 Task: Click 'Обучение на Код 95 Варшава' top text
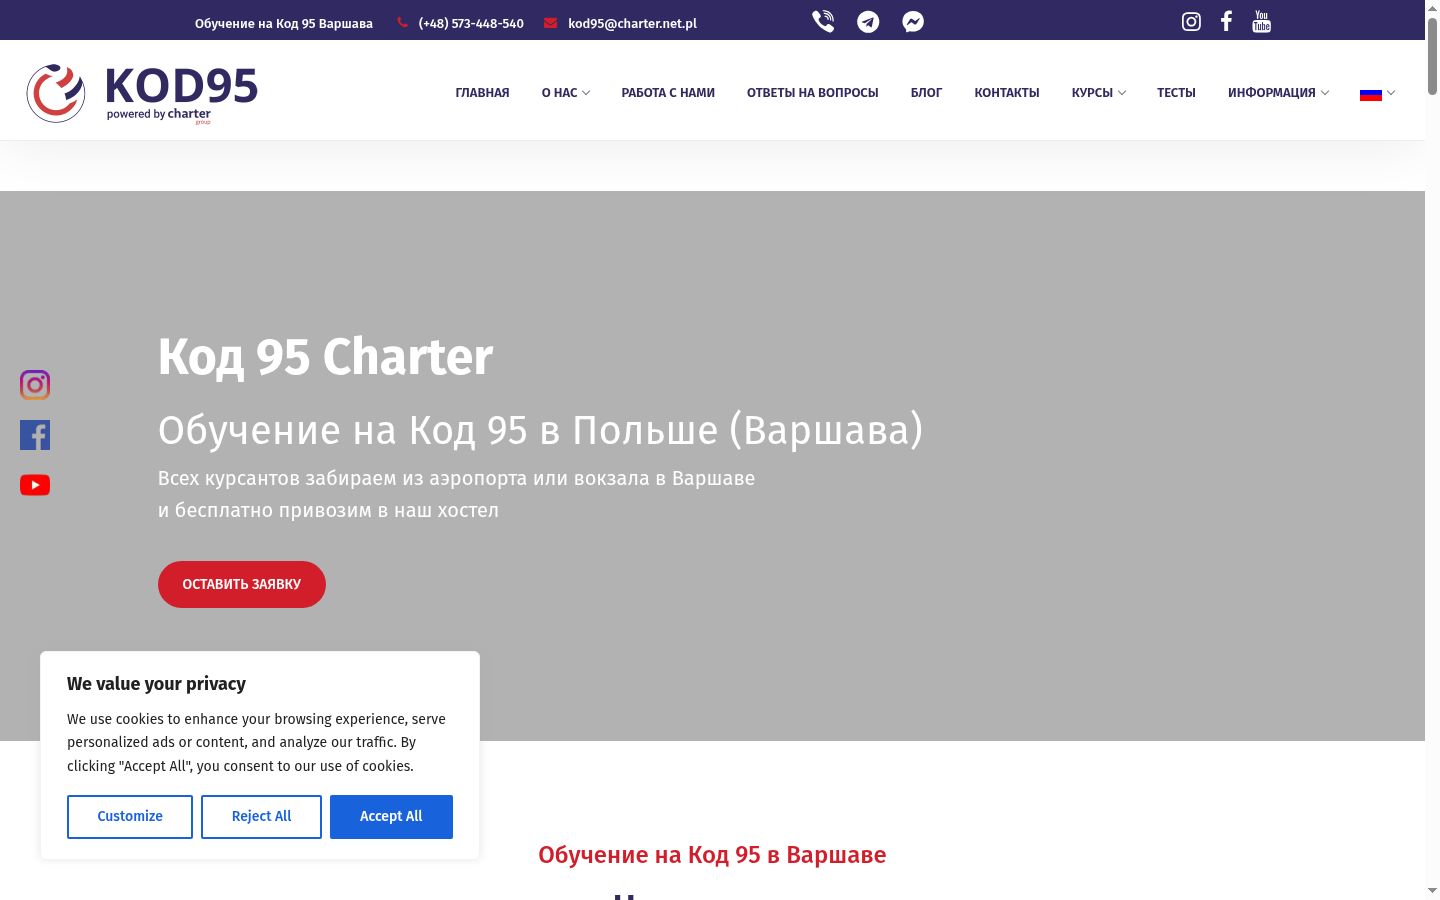tap(284, 23)
